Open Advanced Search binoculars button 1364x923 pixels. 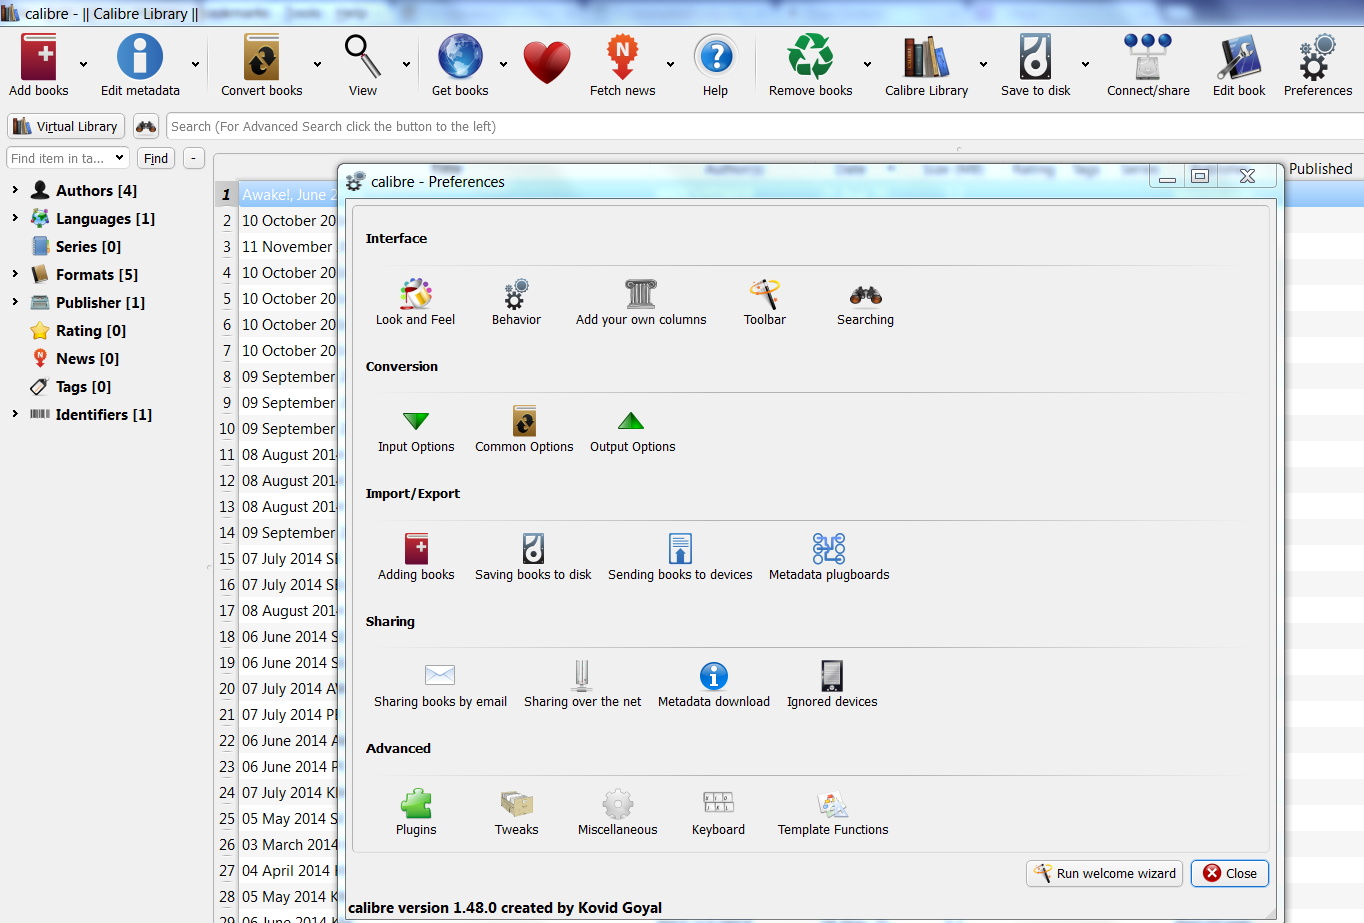pos(146,126)
